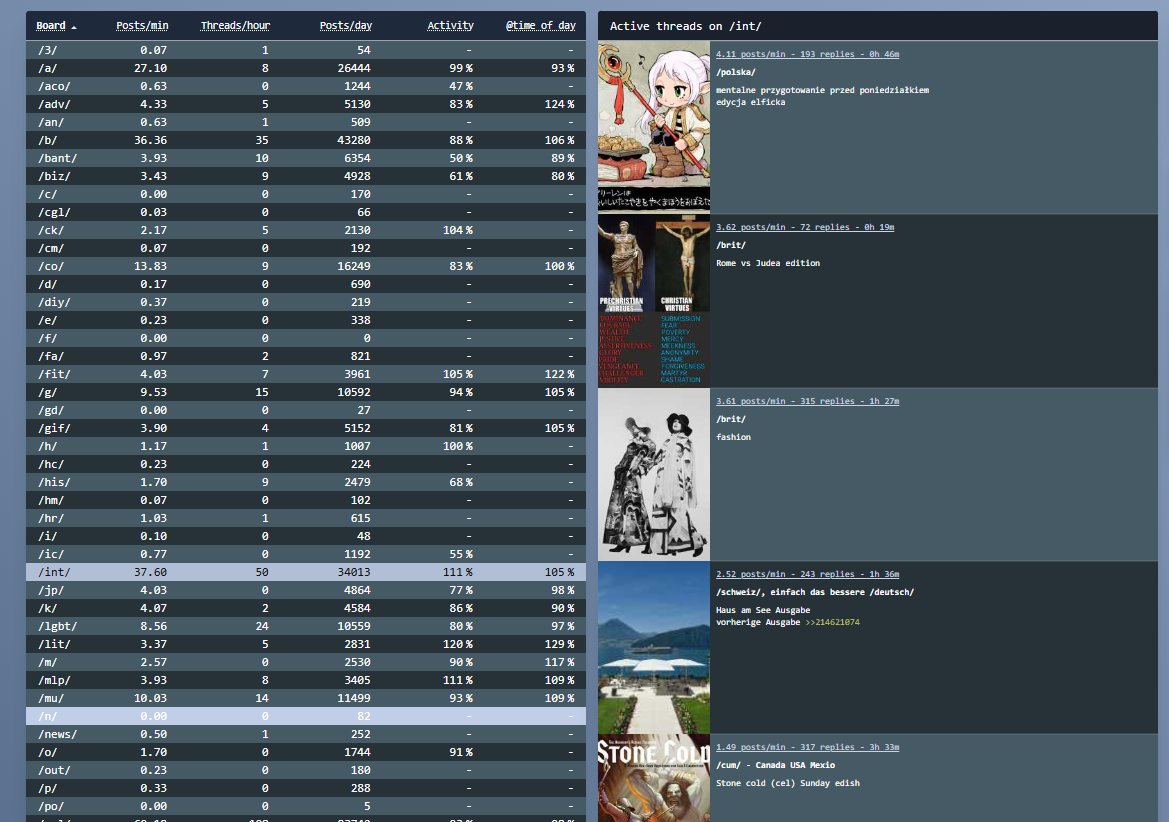The width and height of the screenshot is (1169, 822).
Task: Select the /3/ board row
Action: (x=306, y=50)
